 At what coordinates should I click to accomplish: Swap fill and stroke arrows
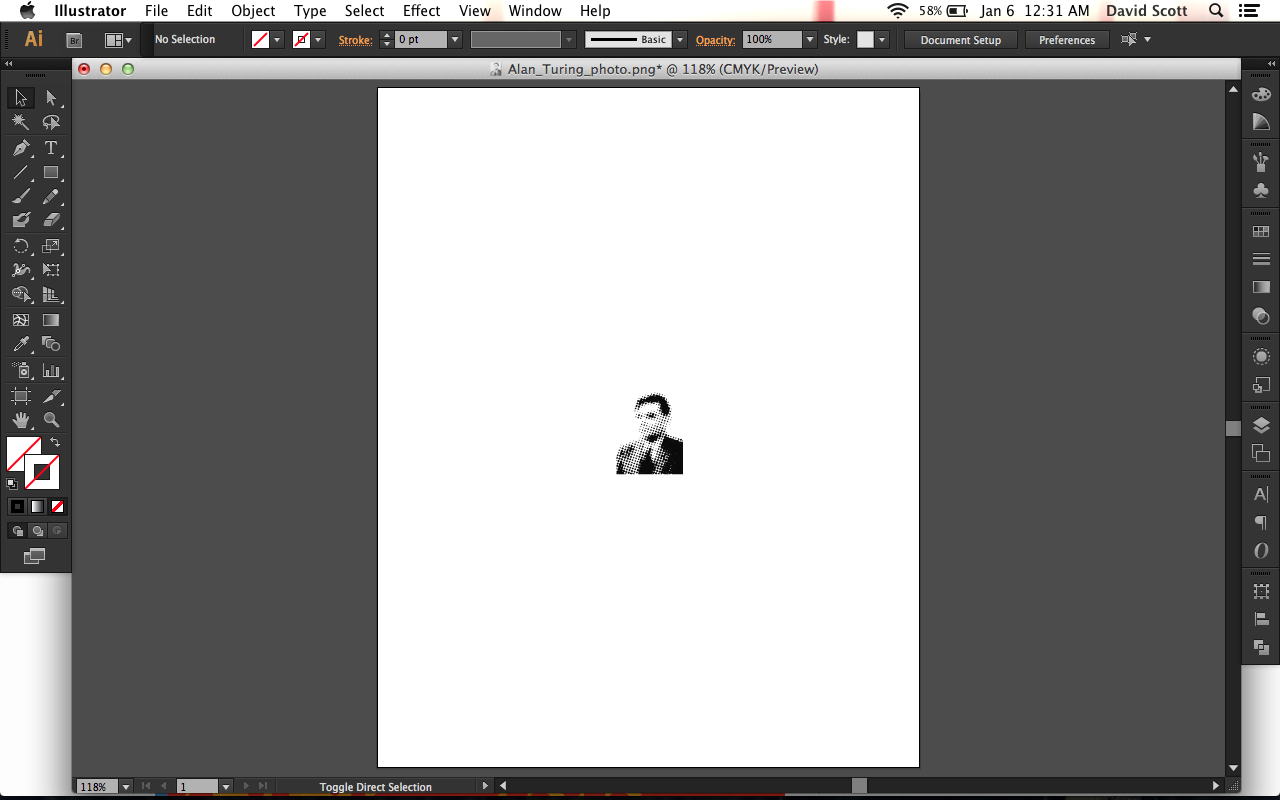55,442
